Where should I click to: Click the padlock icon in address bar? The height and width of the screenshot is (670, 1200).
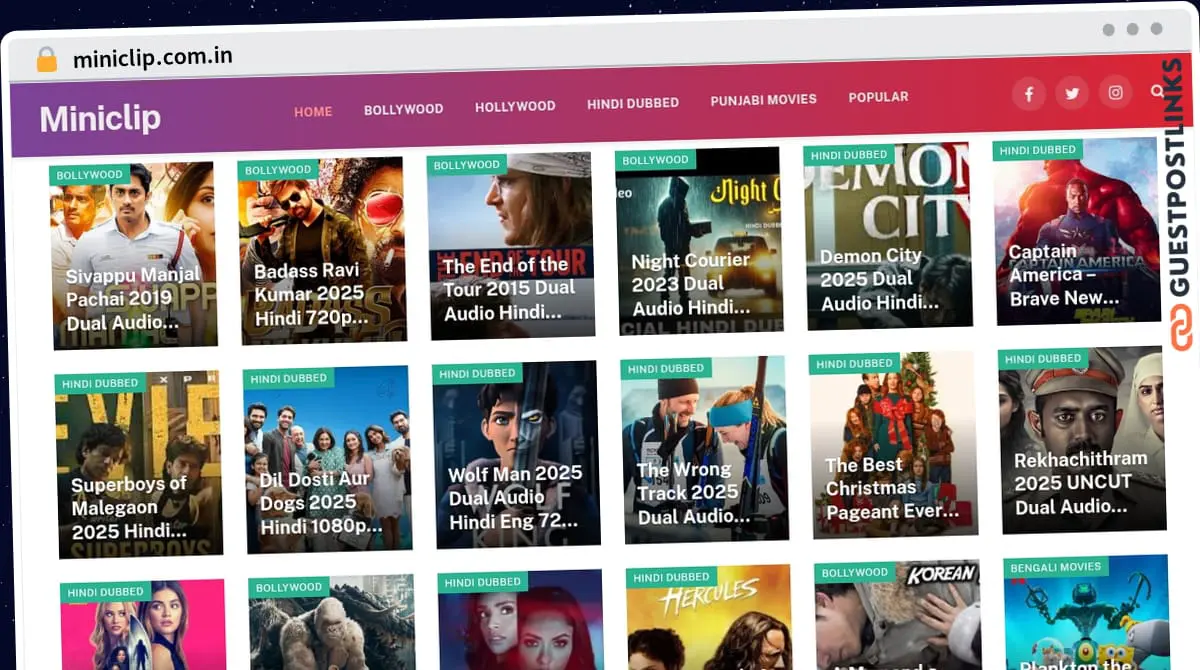(x=46, y=60)
